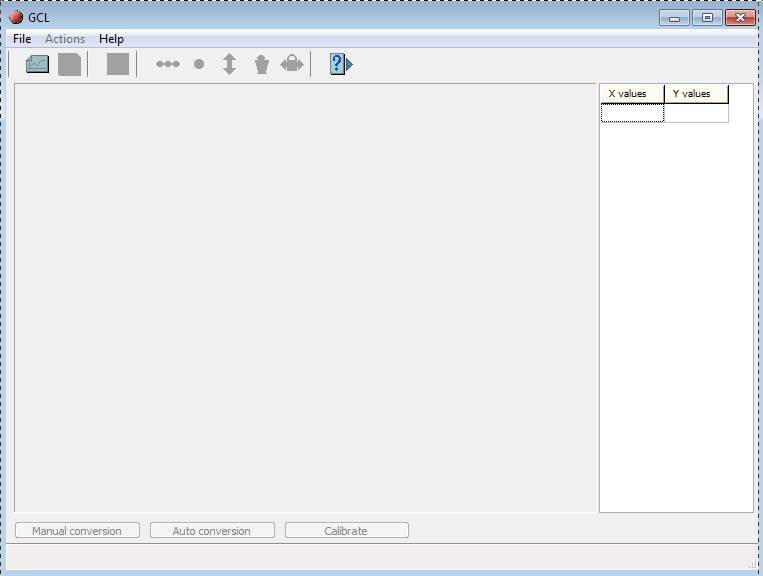Screen dimensions: 763x576
Task: Click the grayed save document toolbar icon
Action: point(70,64)
